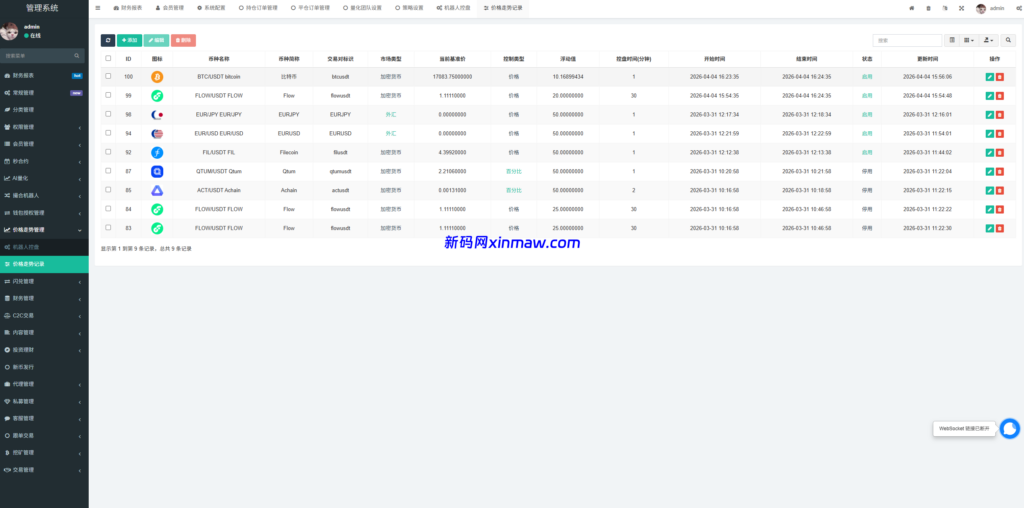Toggle the sidebar with the hamburger icon
The image size is (1024, 508).
98,8
